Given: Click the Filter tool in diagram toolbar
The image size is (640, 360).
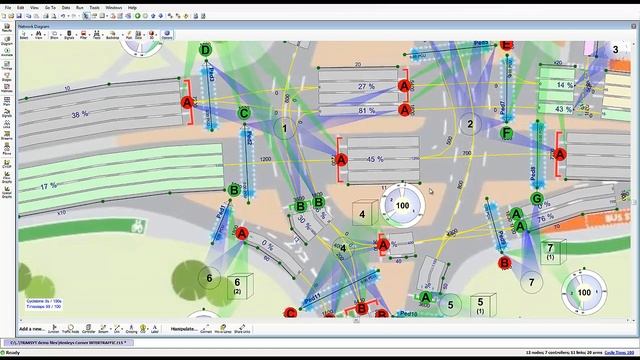Looking at the screenshot, I should 83,35.
